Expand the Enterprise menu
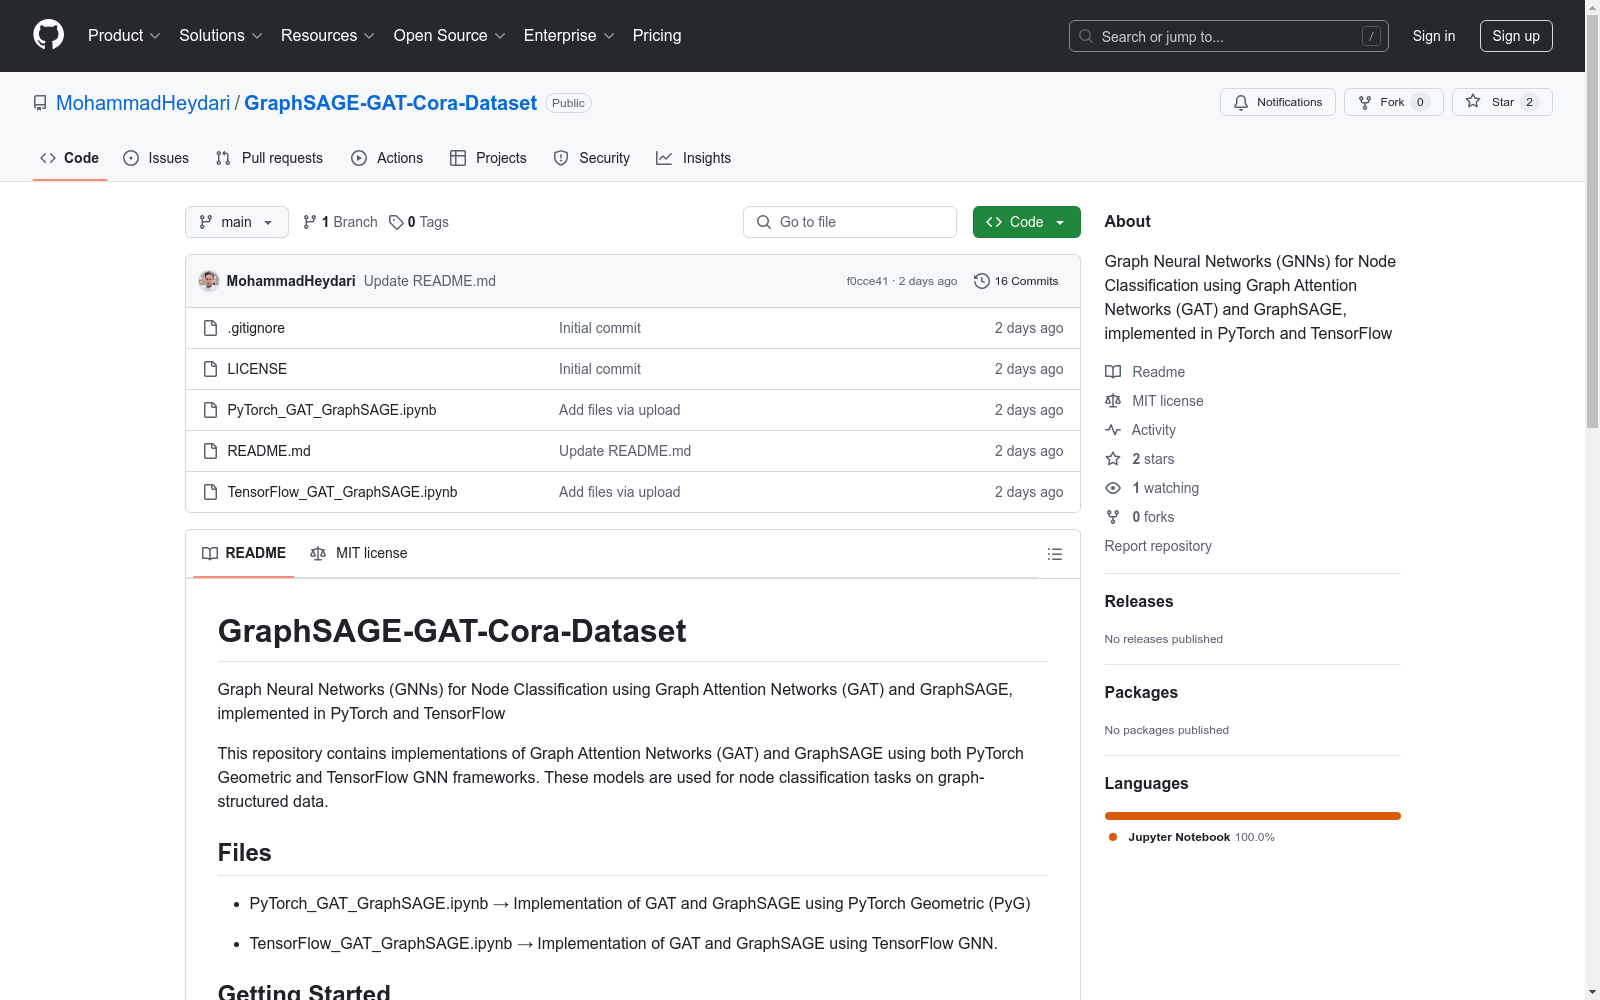This screenshot has height=1000, width=1600. point(569,36)
